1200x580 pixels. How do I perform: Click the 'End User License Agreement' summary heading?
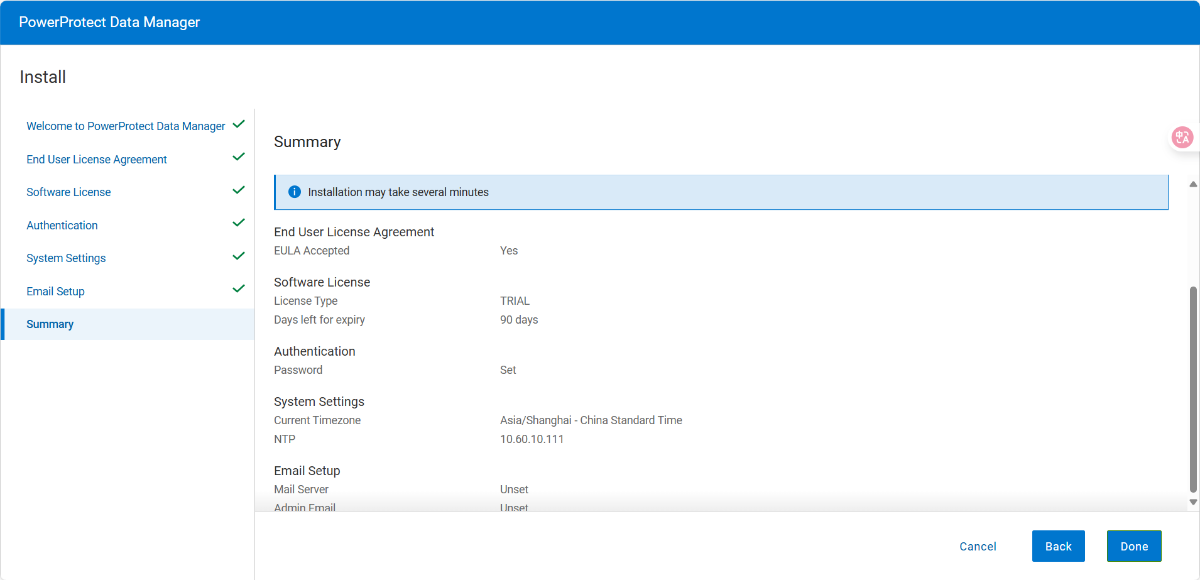[354, 232]
